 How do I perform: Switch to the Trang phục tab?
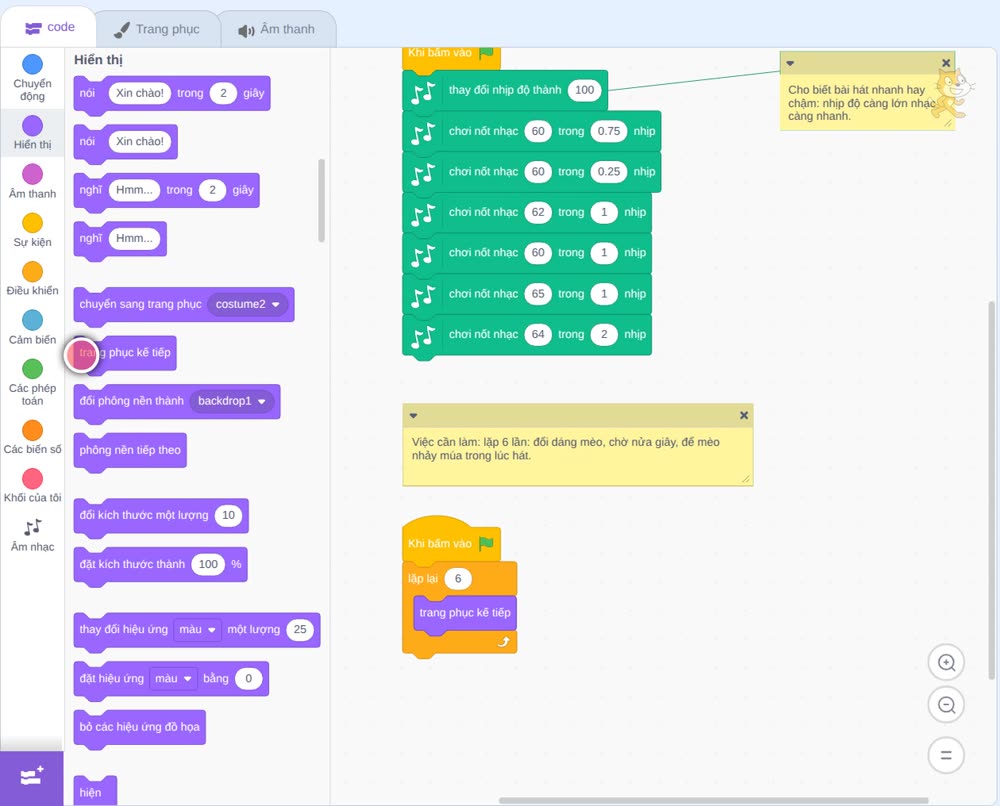click(x=157, y=29)
